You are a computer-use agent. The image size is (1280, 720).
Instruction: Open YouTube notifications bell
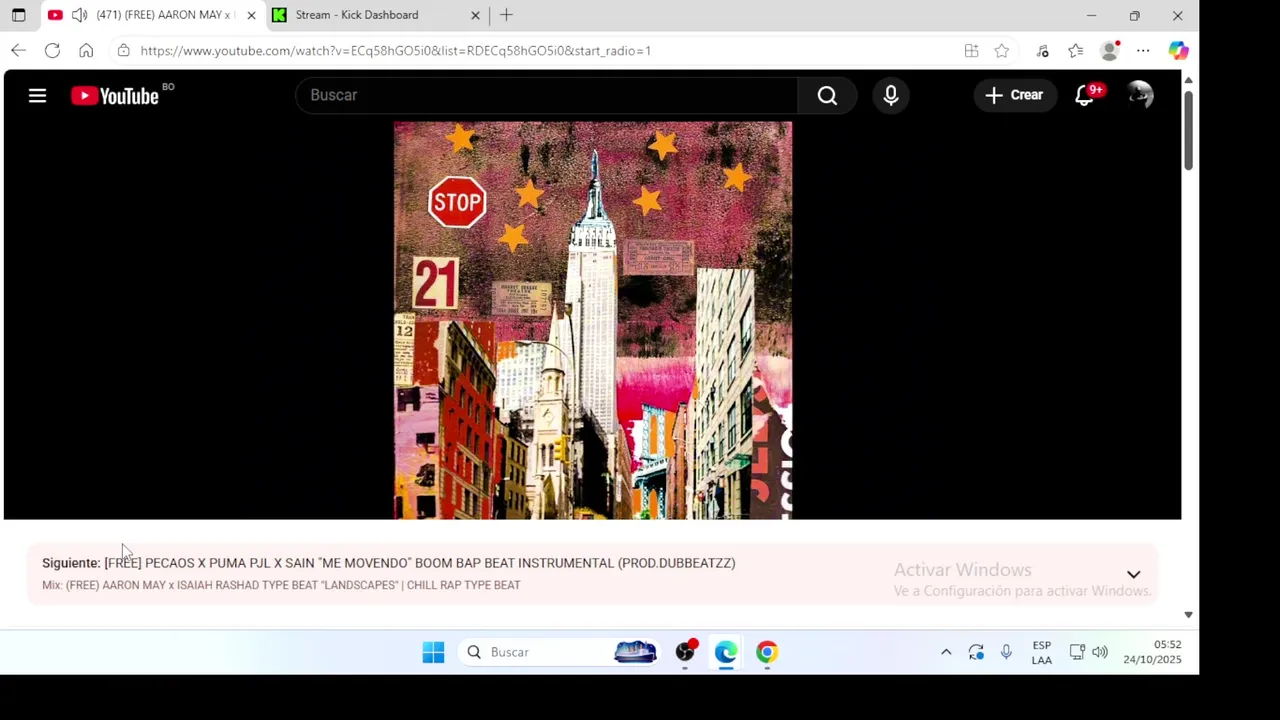1085,95
